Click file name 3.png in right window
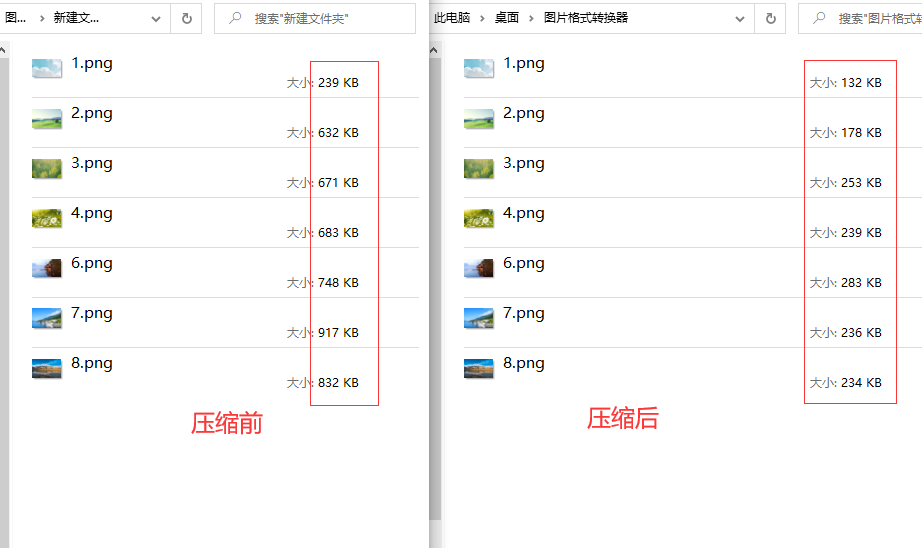This screenshot has width=922, height=548. (x=524, y=163)
